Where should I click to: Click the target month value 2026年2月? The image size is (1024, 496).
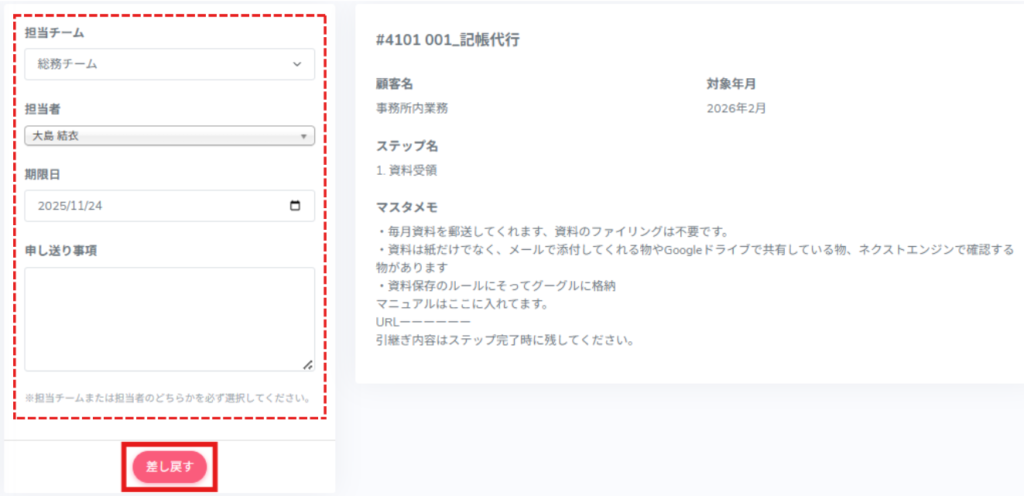click(x=736, y=108)
